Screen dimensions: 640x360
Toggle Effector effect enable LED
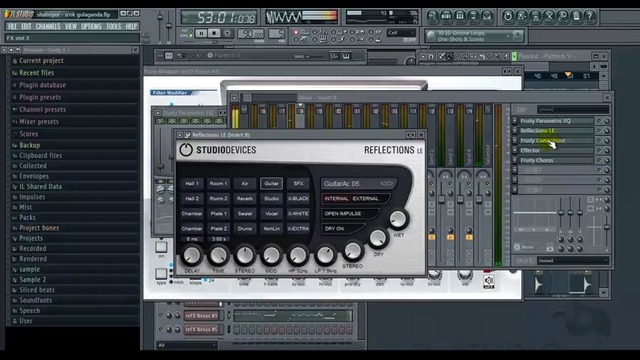tap(599, 150)
